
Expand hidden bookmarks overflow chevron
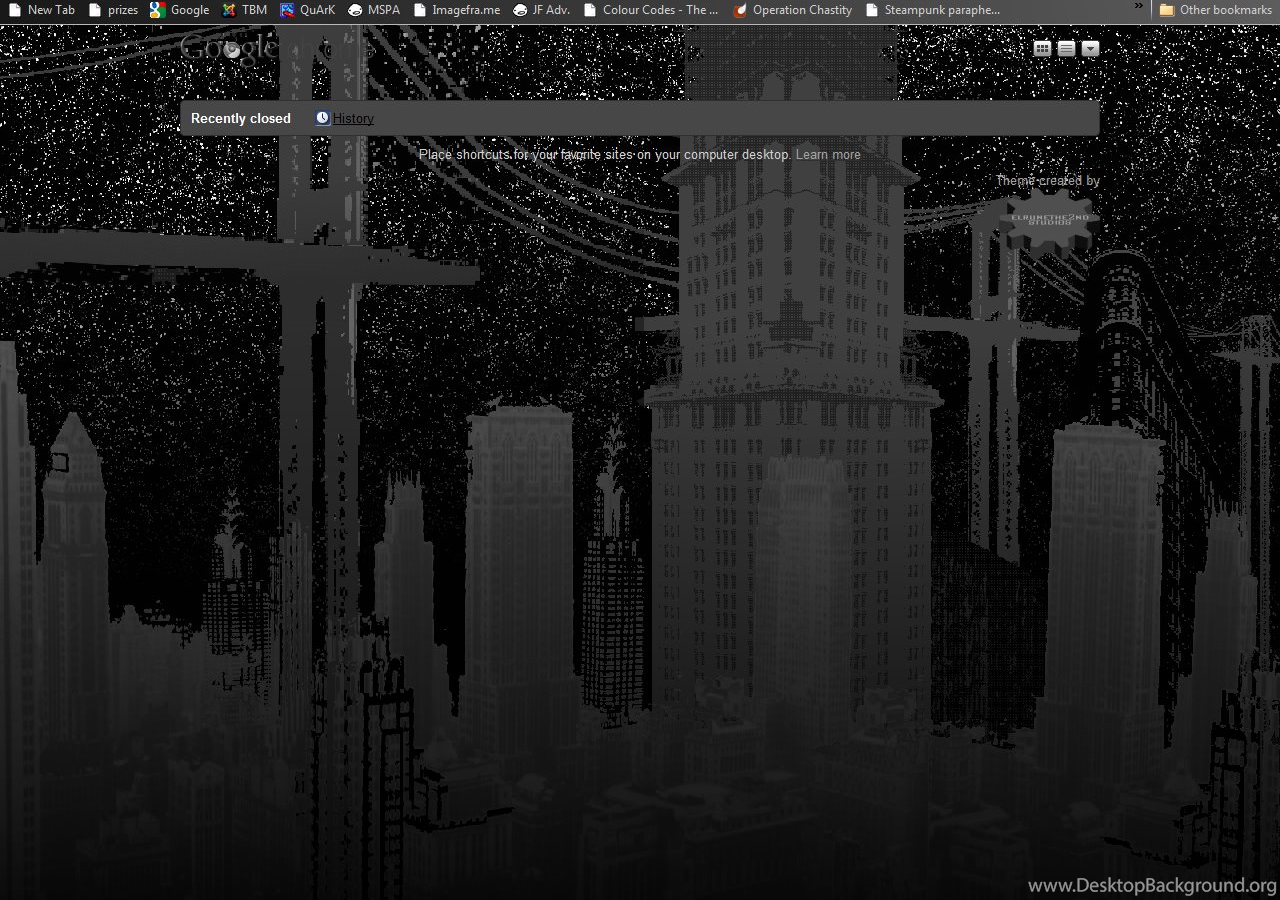tap(1138, 7)
